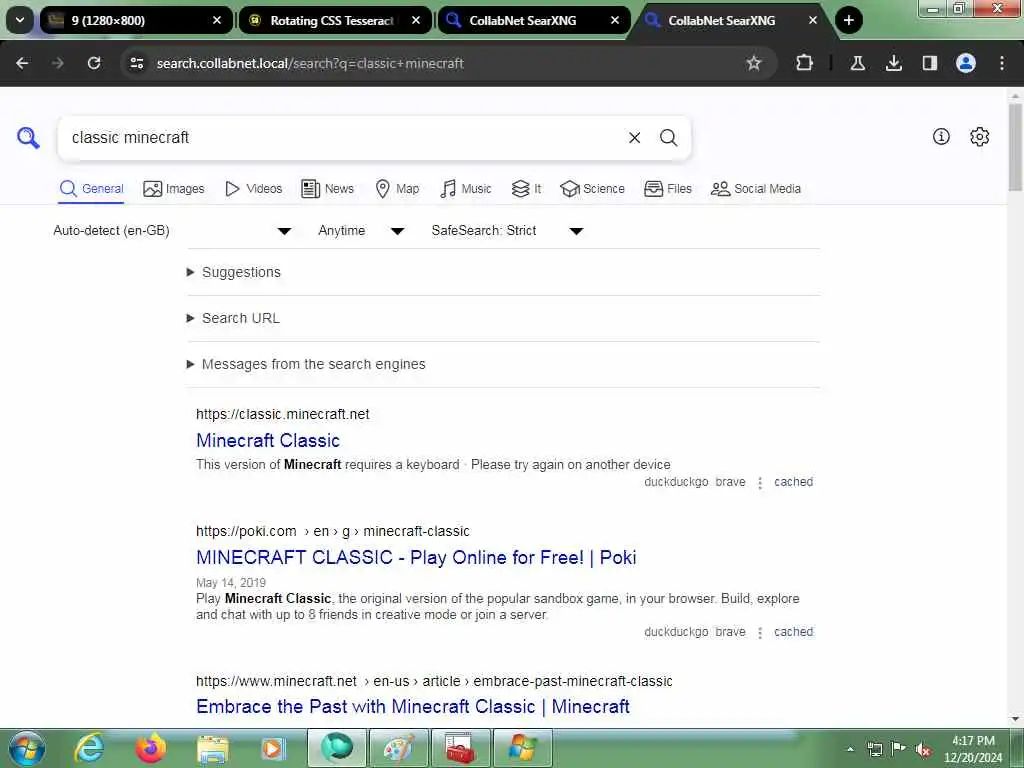Open the Minecraft Classic result link

tap(268, 440)
